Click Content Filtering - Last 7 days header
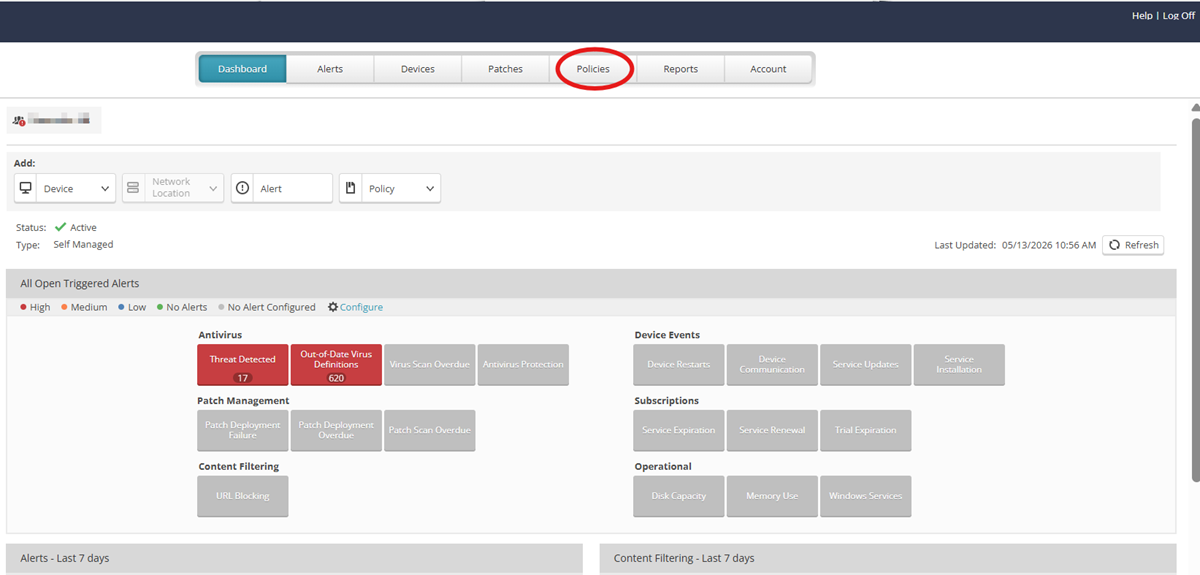Viewport: 1200px width, 575px height. click(888, 558)
